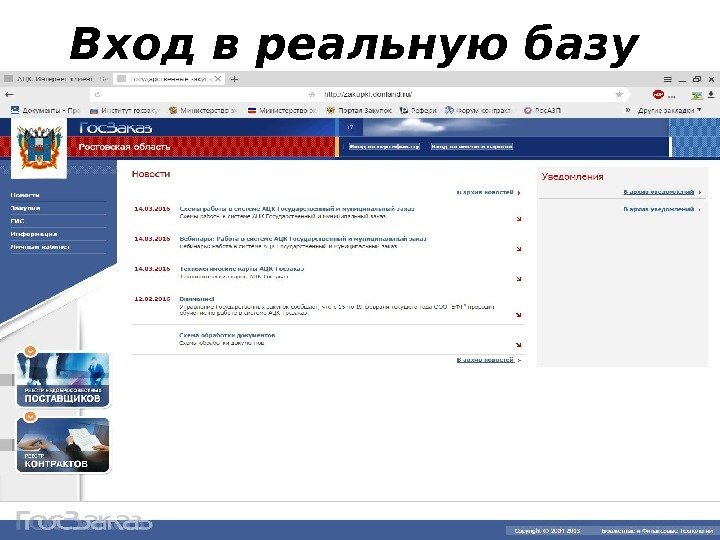The image size is (720, 540).
Task: Open the top В архив новостей link
Action: point(485,192)
